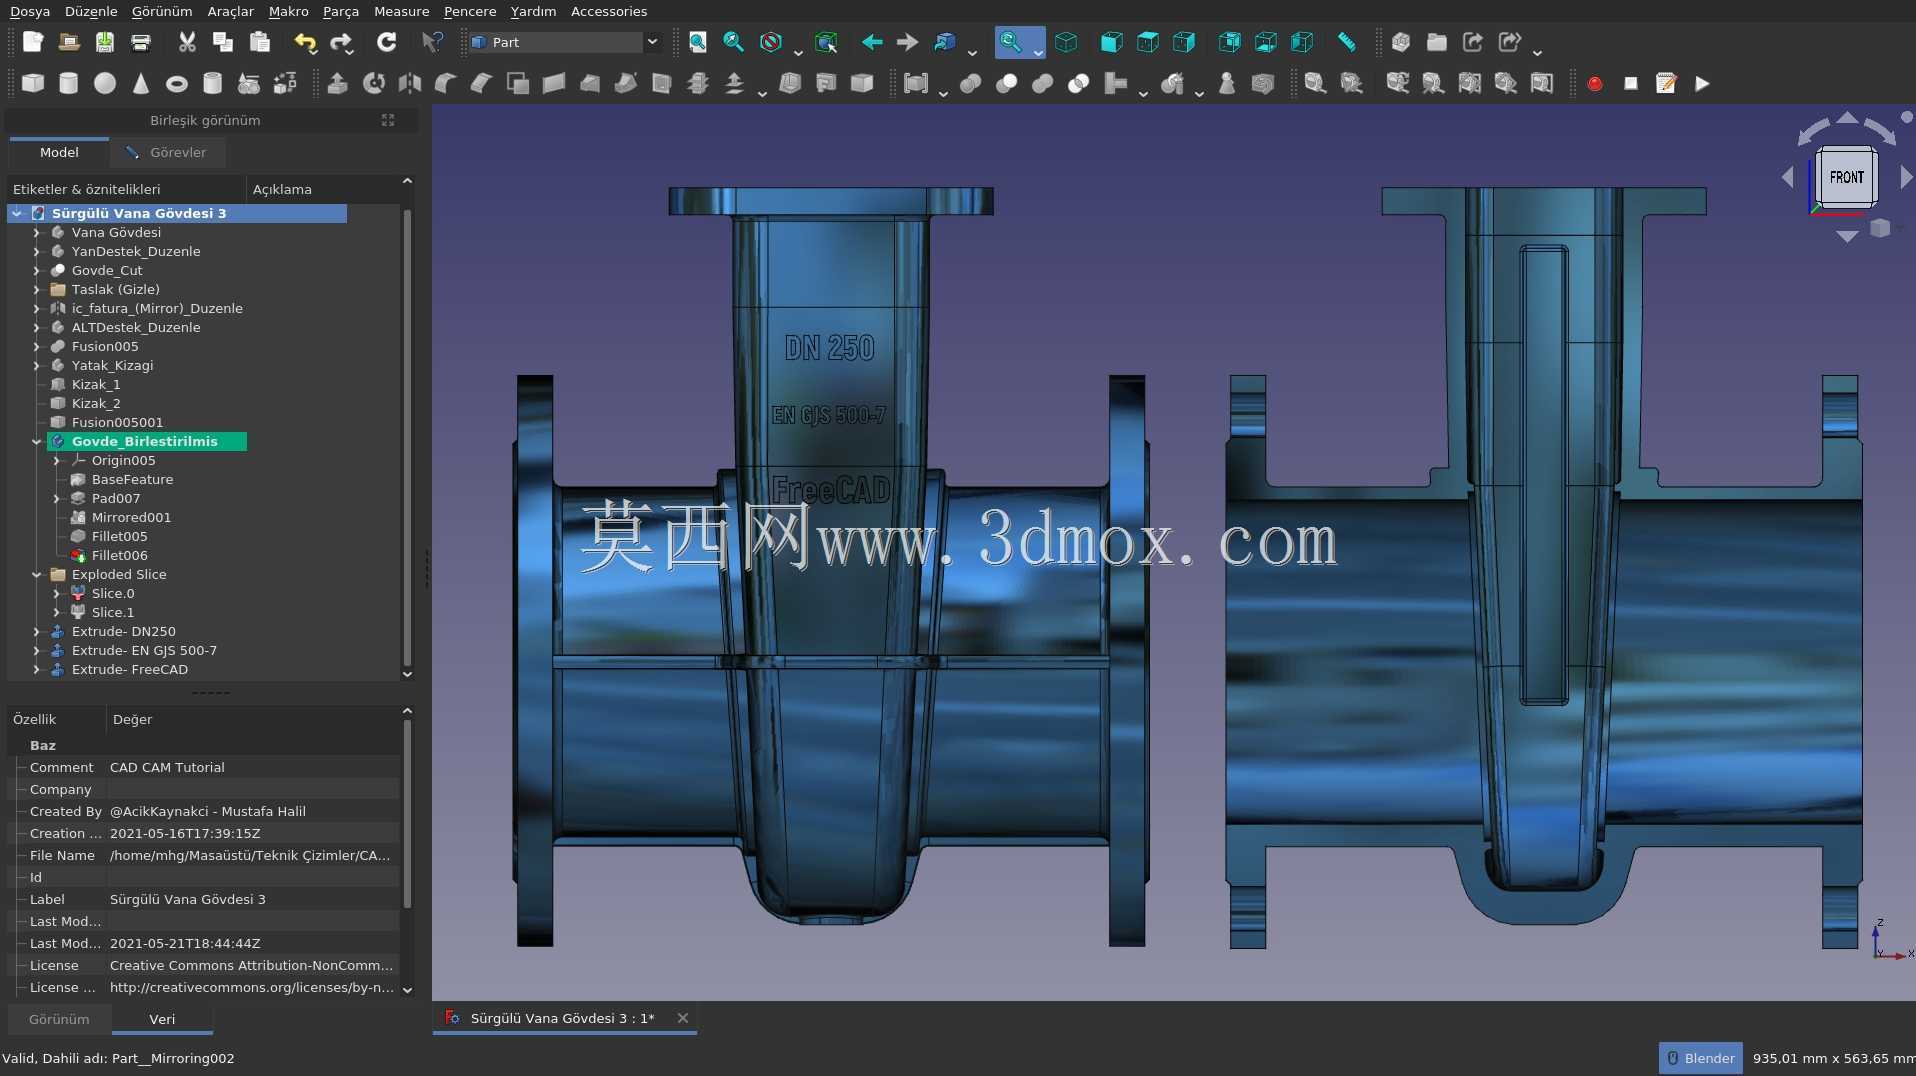
Task: Create a Sphere primitive solid
Action: pyautogui.click(x=105, y=83)
